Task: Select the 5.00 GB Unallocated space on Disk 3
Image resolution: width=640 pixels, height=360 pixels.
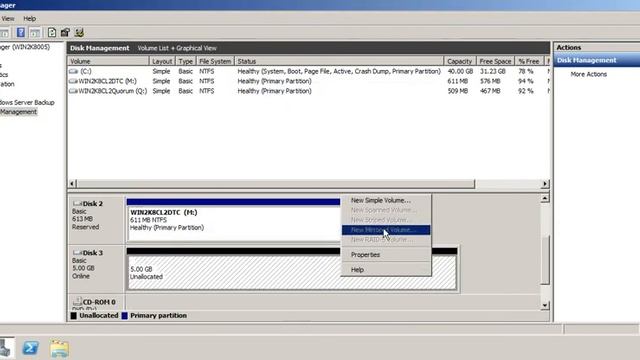Action: point(292,269)
